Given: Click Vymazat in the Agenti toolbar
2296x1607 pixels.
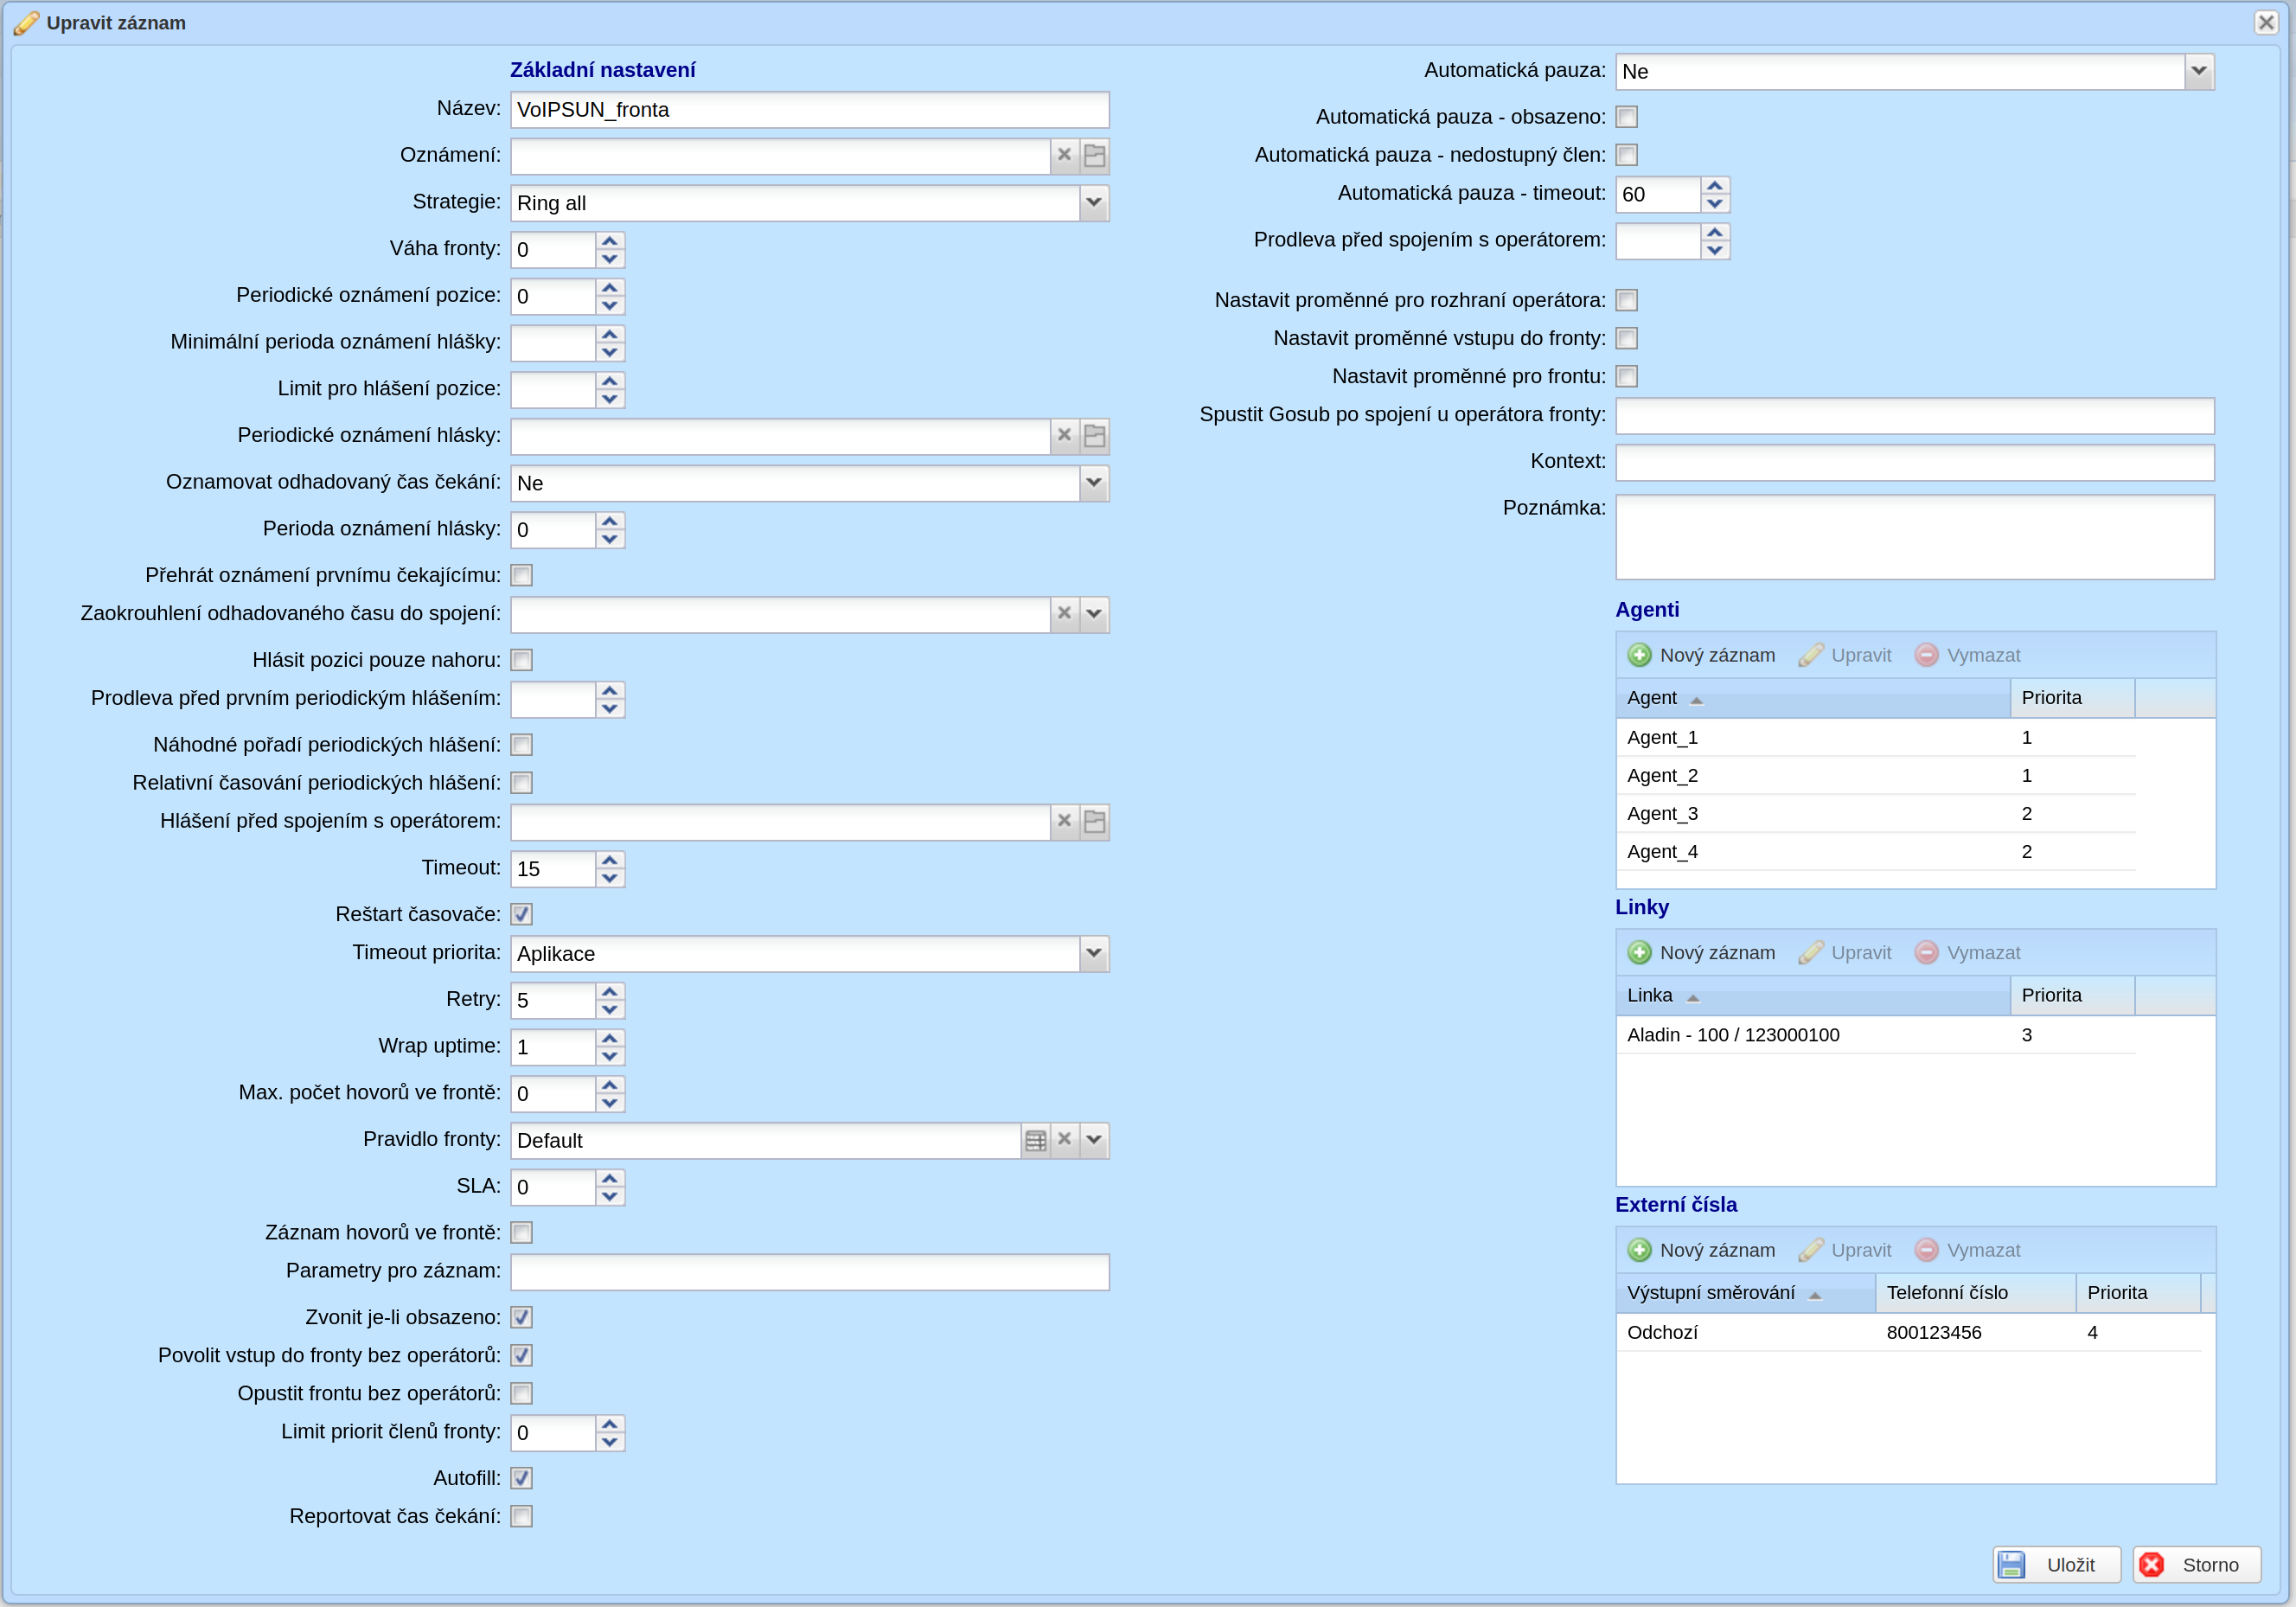Looking at the screenshot, I should [1967, 655].
